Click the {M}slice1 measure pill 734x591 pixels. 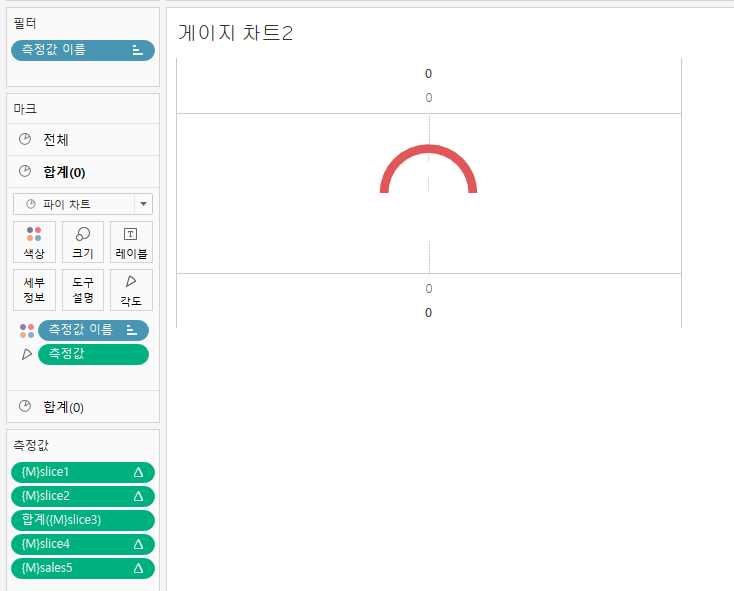pyautogui.click(x=83, y=472)
